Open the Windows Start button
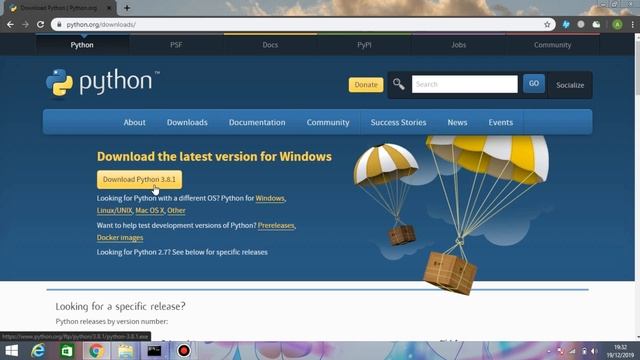640x360 pixels. pos(11,351)
